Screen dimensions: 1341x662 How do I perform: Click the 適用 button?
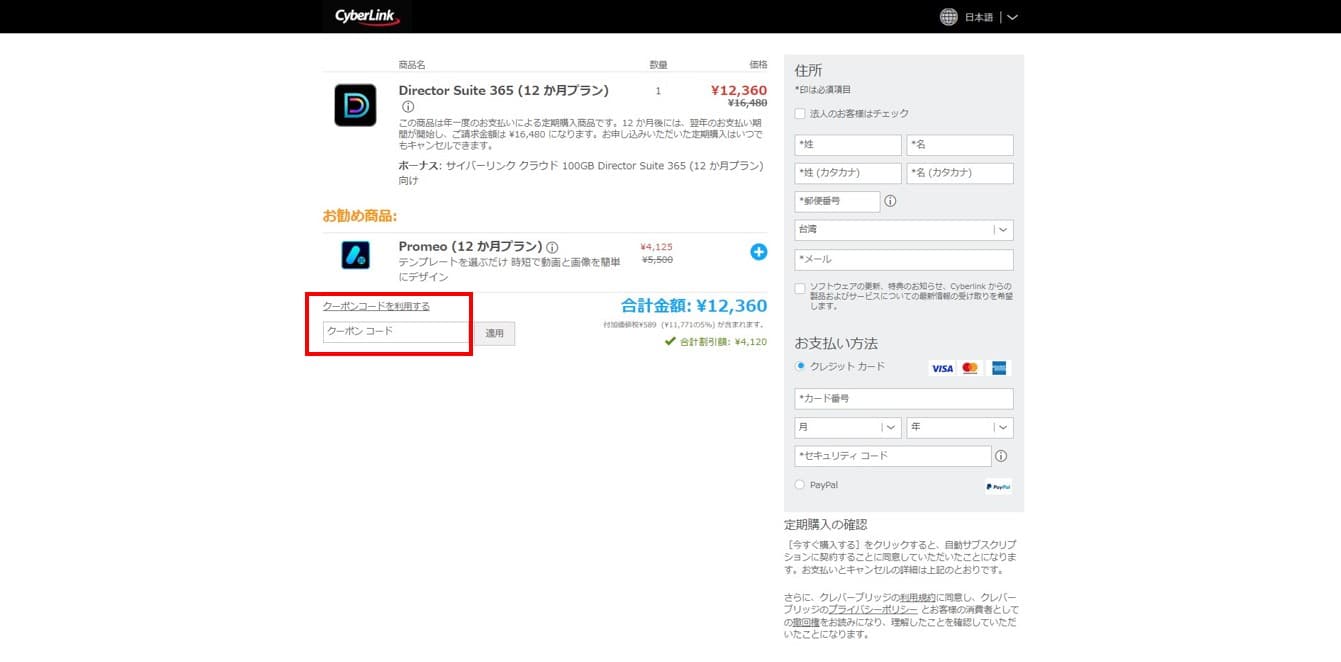[x=495, y=333]
